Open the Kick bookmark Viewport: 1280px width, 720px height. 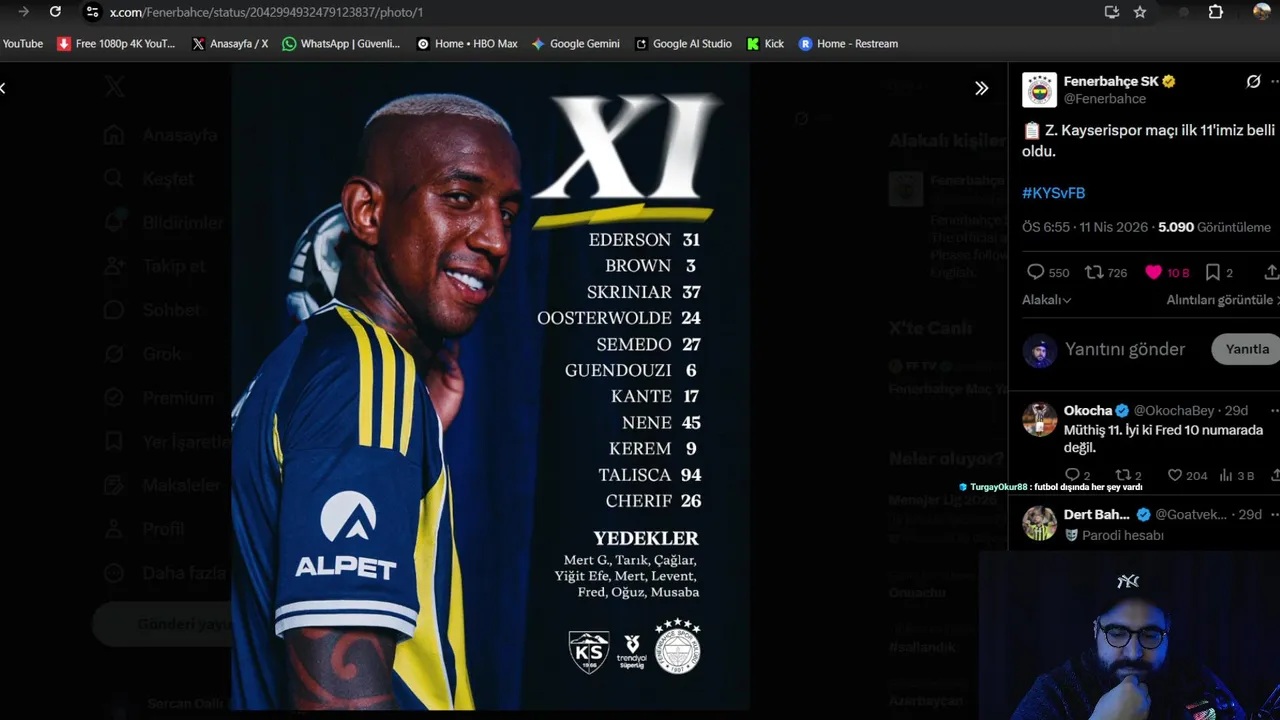pyautogui.click(x=765, y=44)
